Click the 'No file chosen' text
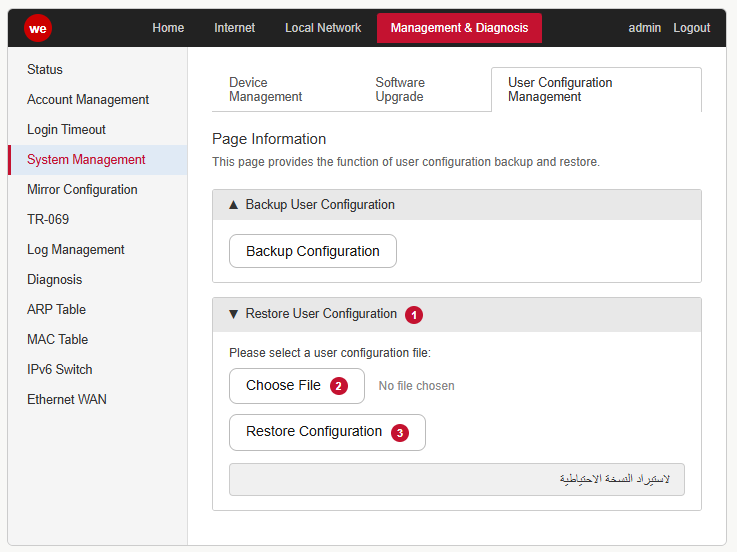 416,386
